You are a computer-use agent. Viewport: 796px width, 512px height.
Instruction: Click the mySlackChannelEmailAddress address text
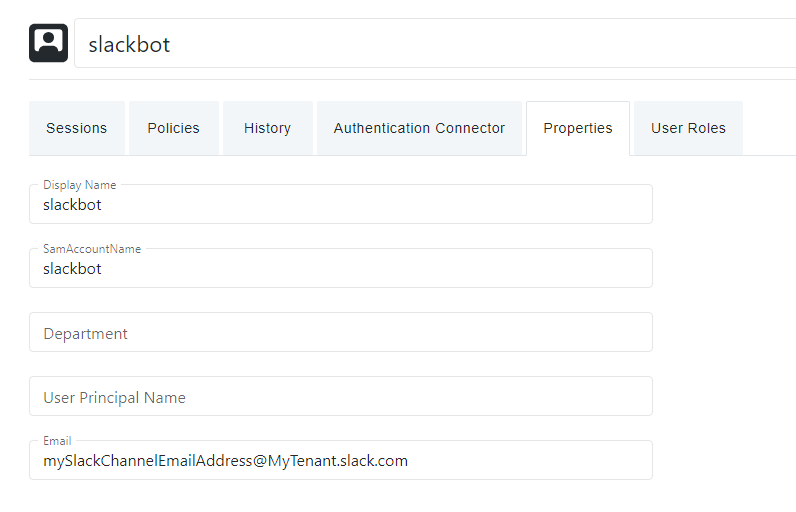[x=225, y=461]
